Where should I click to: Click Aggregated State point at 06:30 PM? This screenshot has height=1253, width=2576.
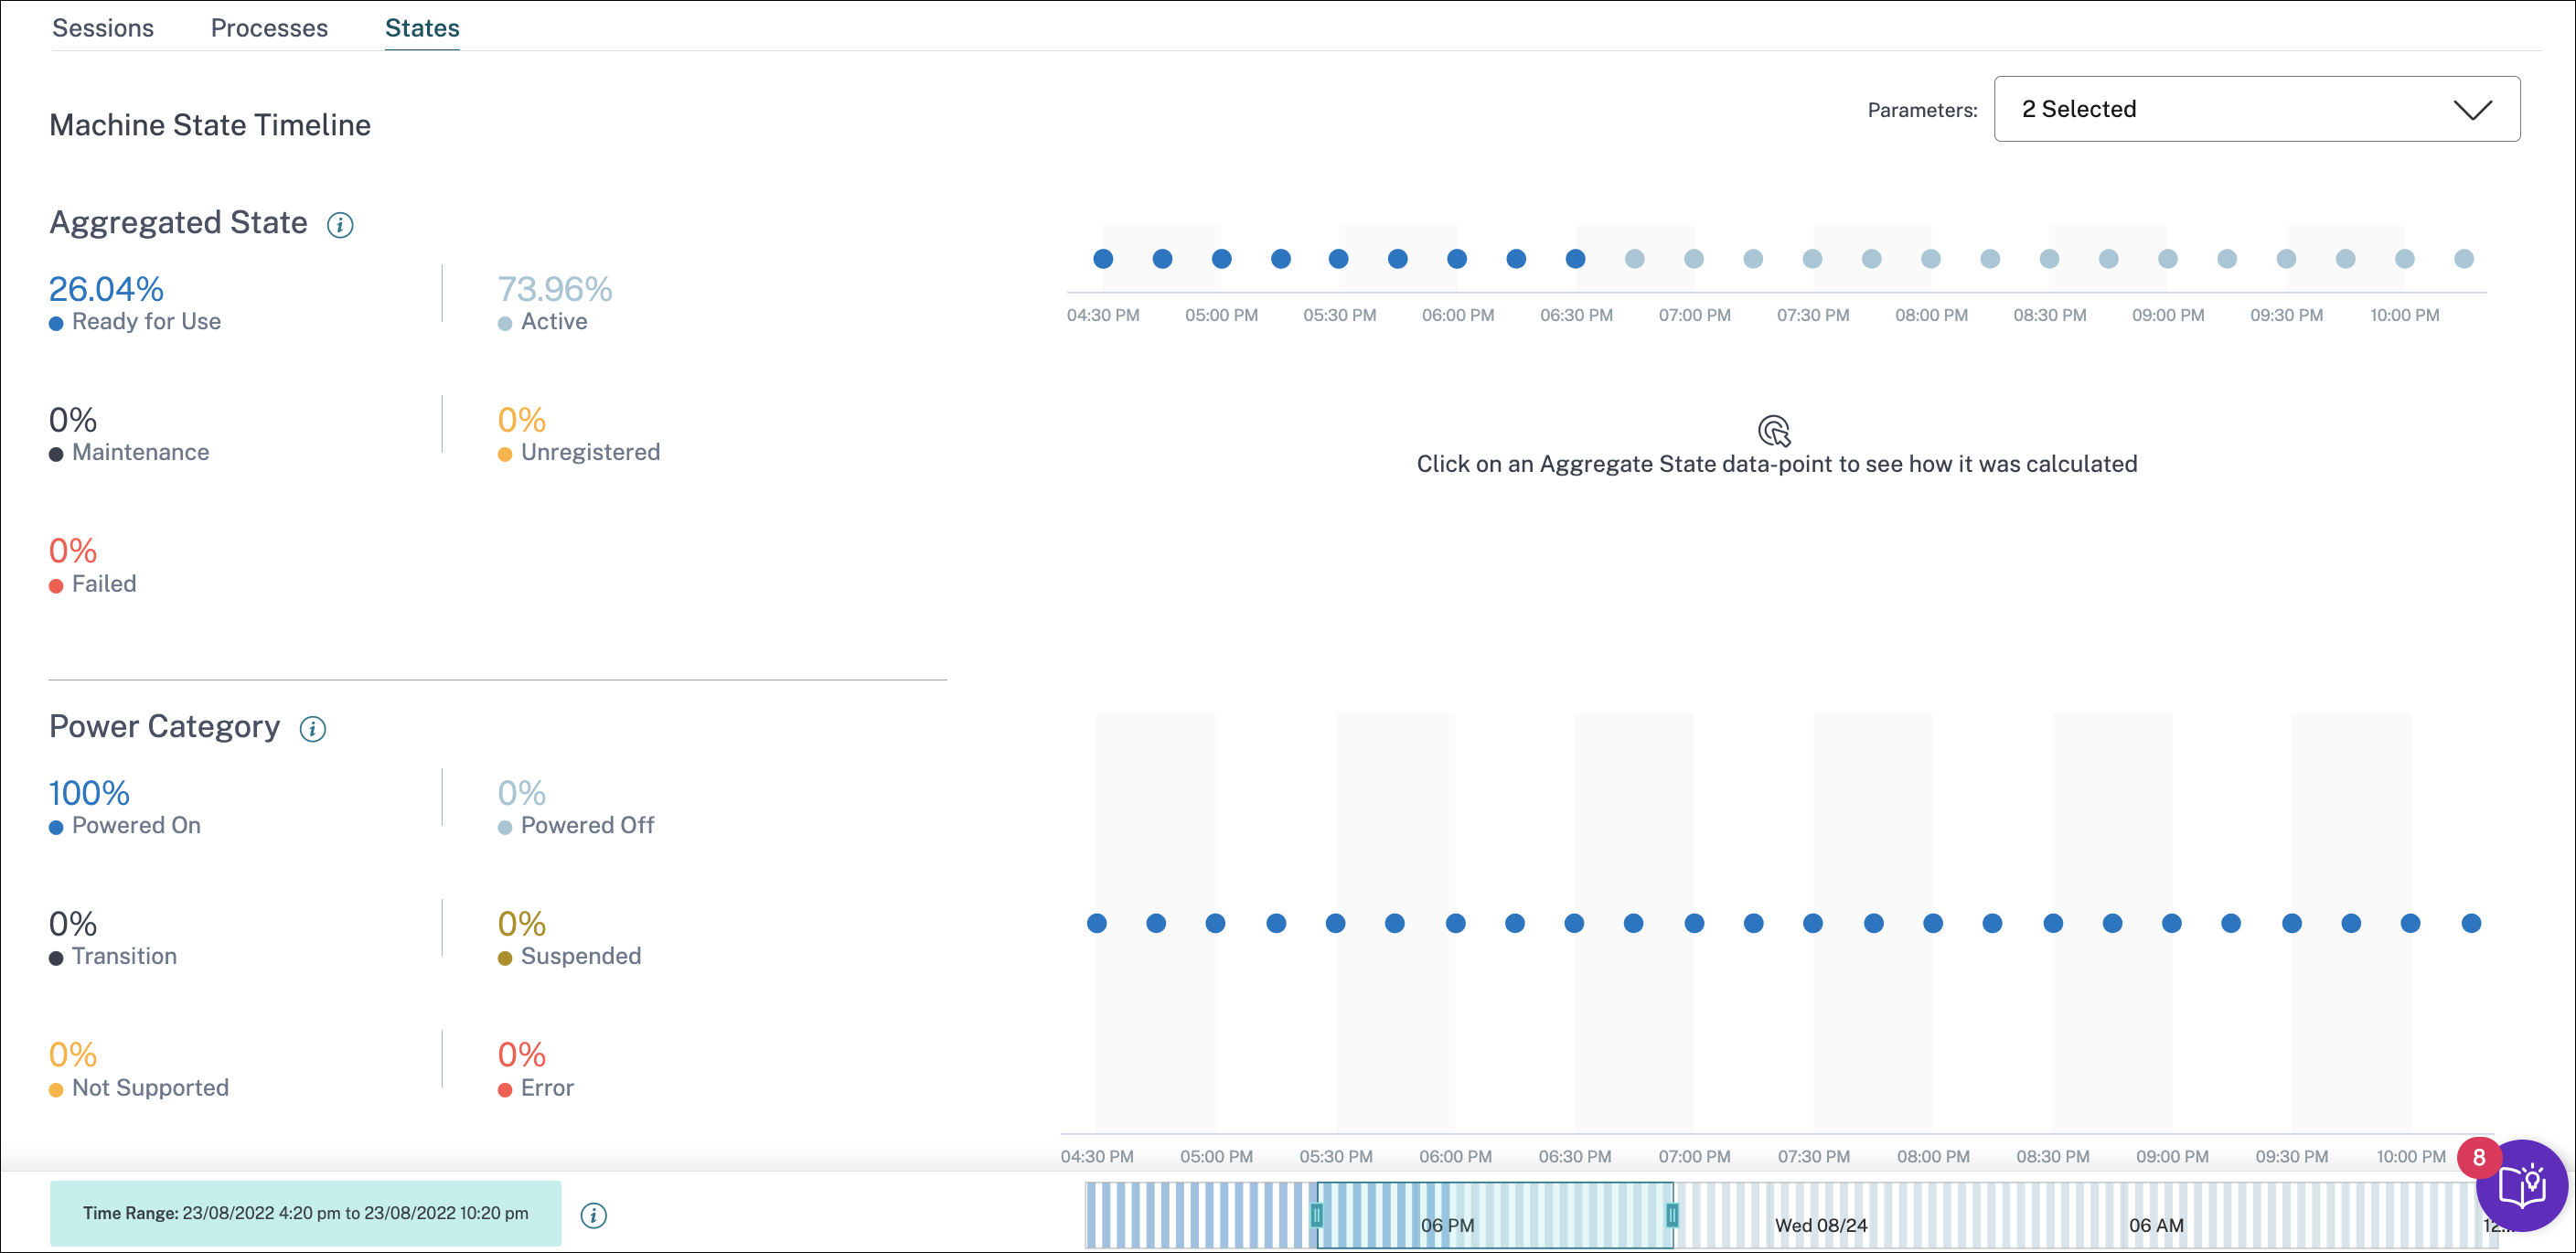[x=1575, y=259]
